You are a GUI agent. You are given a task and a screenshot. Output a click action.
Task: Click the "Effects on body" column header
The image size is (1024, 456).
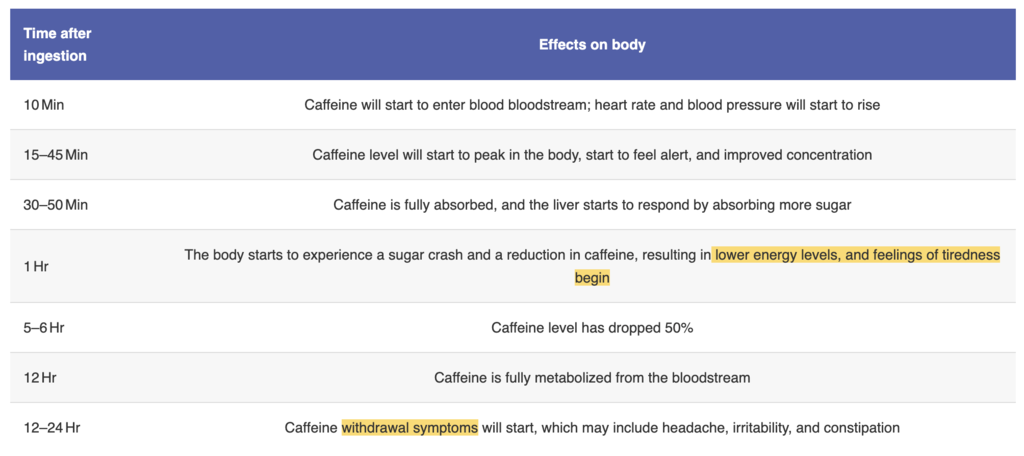592,45
